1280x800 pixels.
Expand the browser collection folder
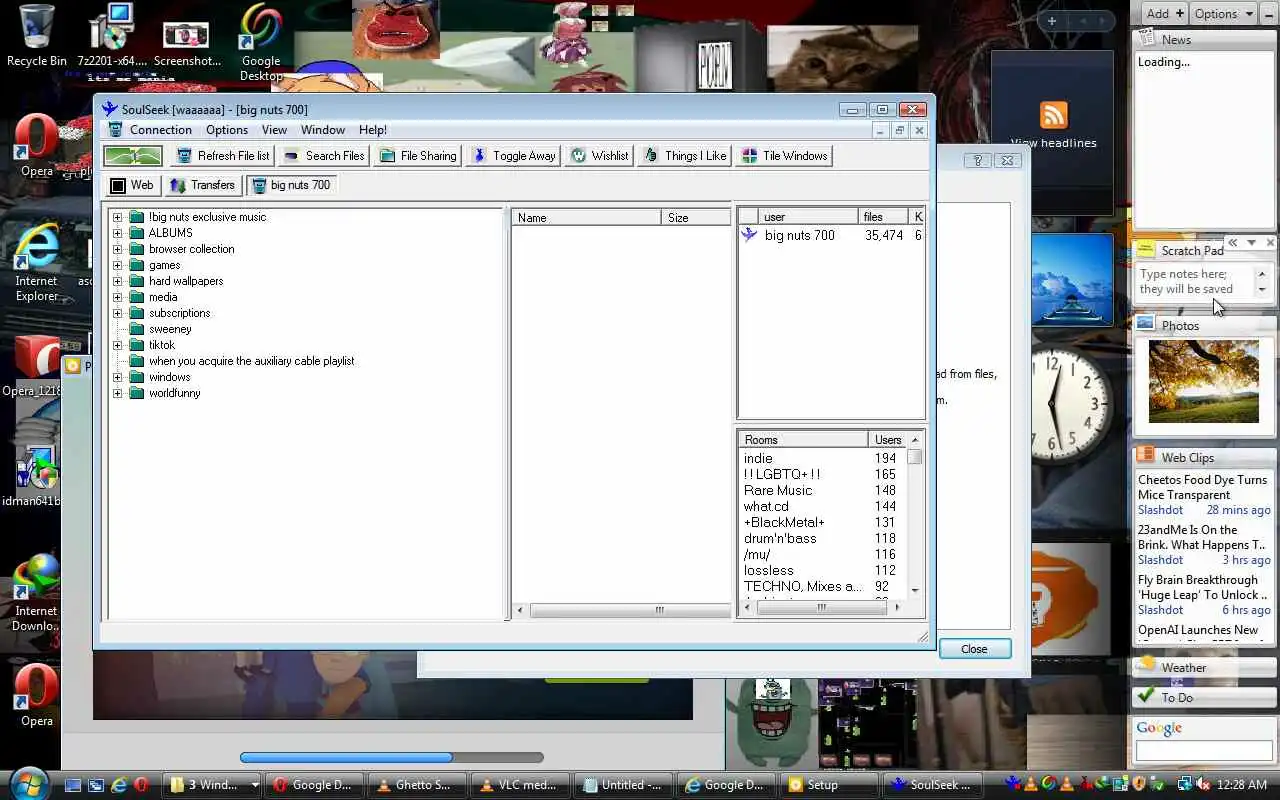coord(117,249)
